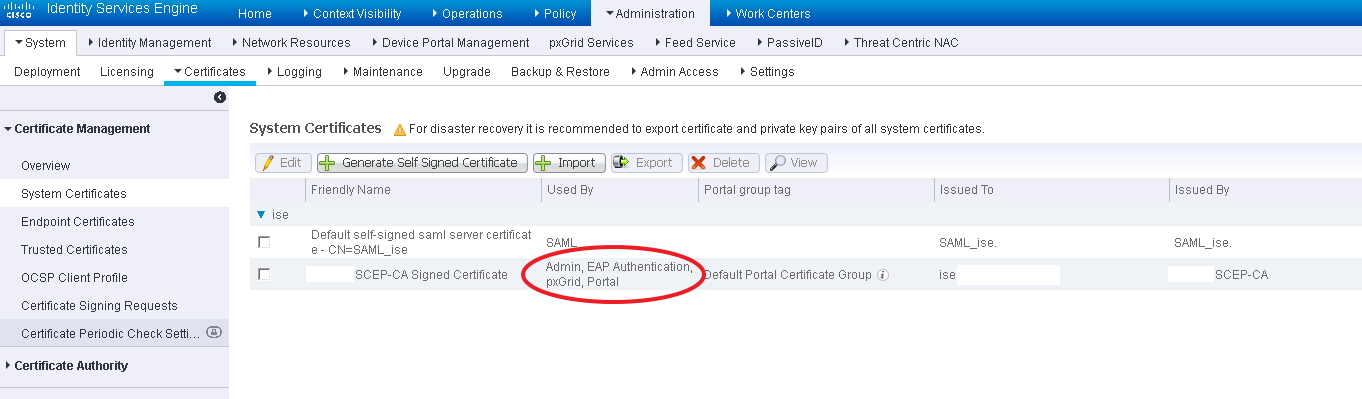Click the Import button
Screen dimensions: 1362x399
click(x=569, y=162)
